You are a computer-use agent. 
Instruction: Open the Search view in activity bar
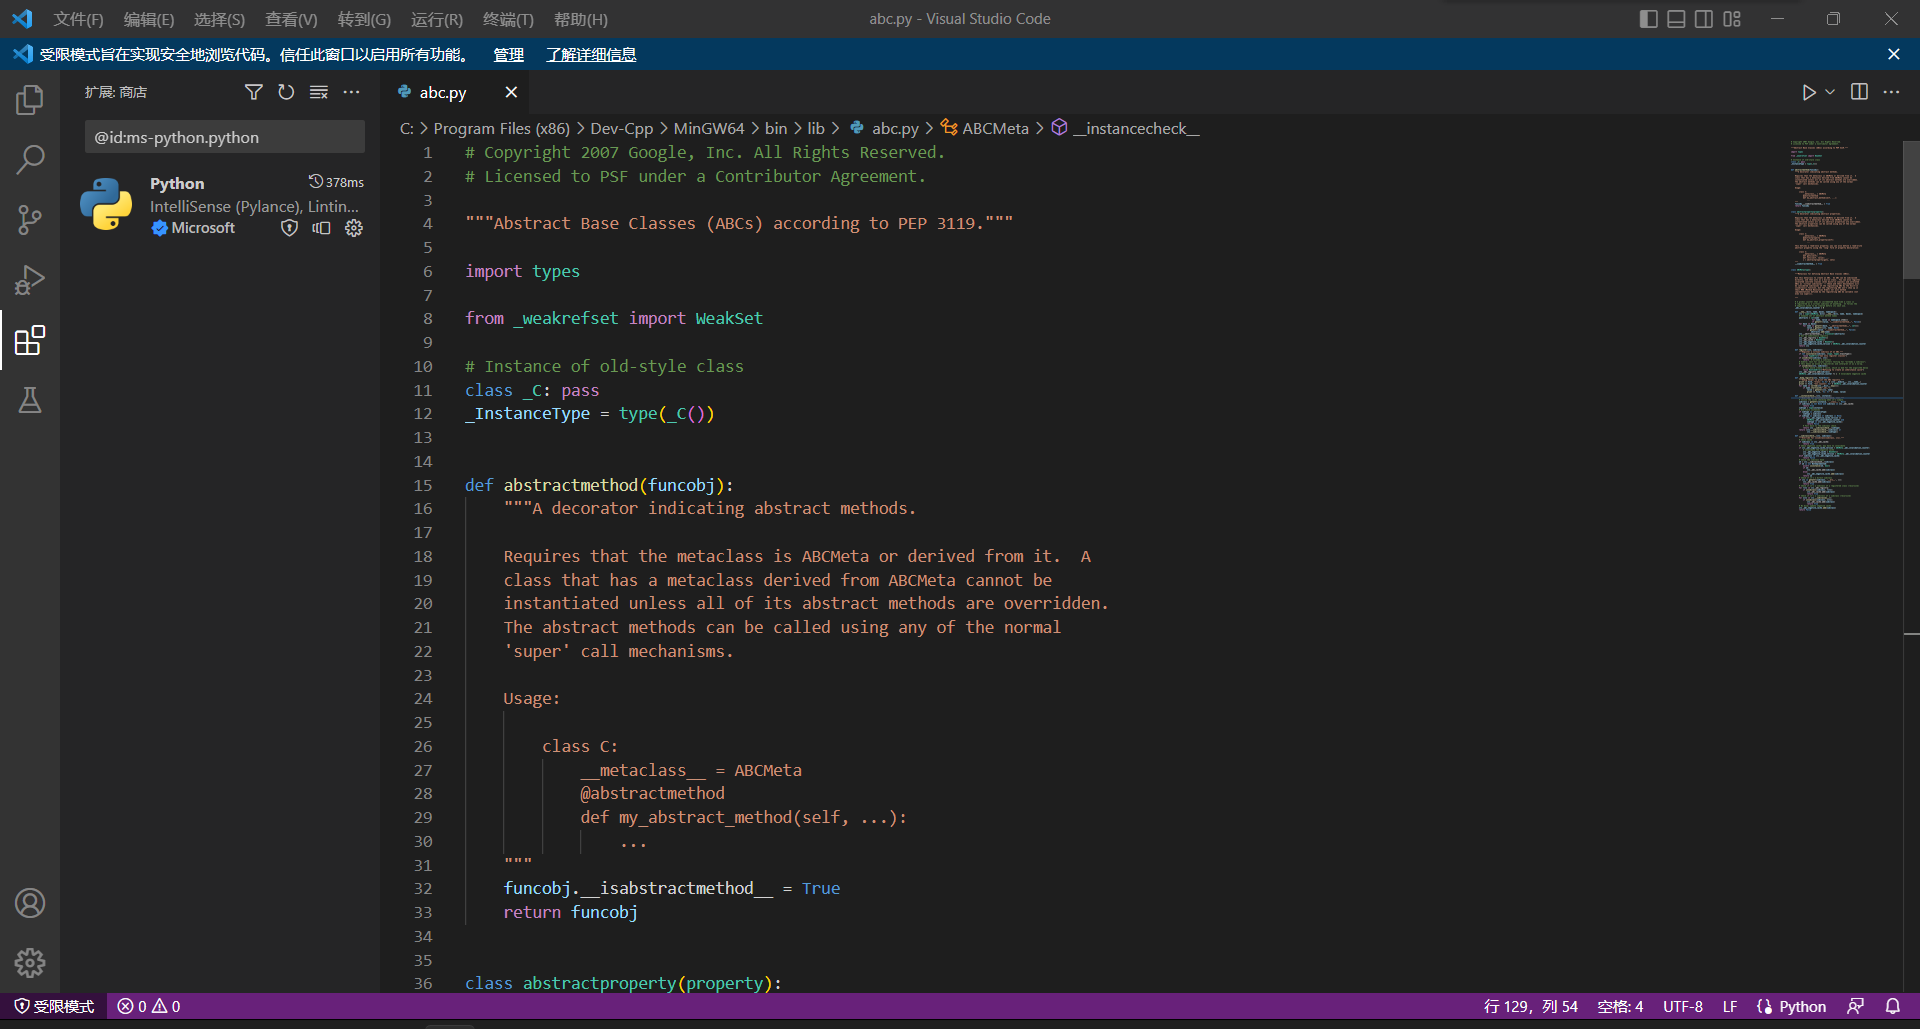[30, 160]
